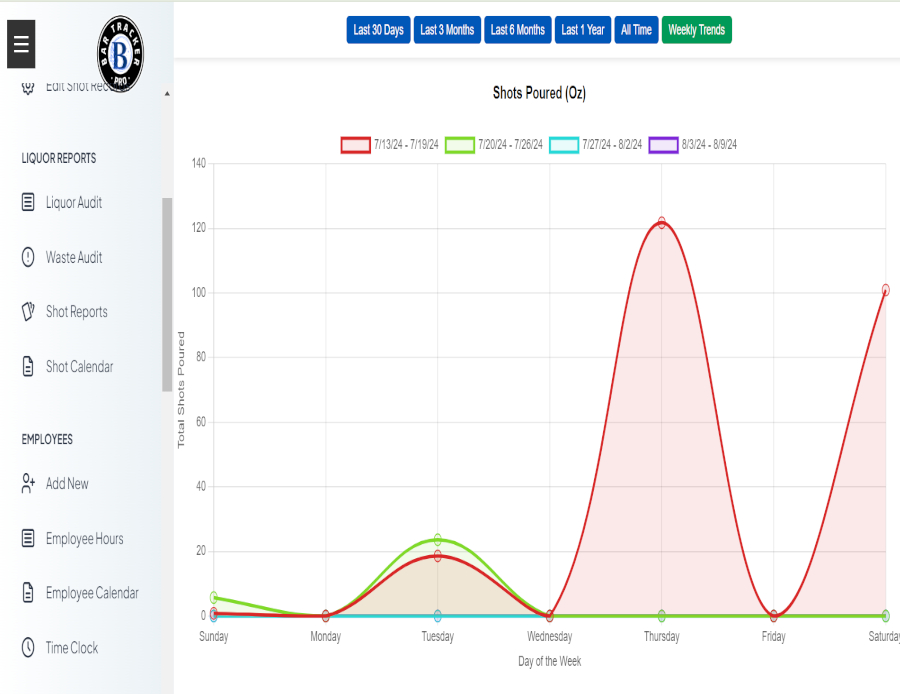Click the Thursday peak data point
Screen dimensions: 900x694
coord(661,223)
